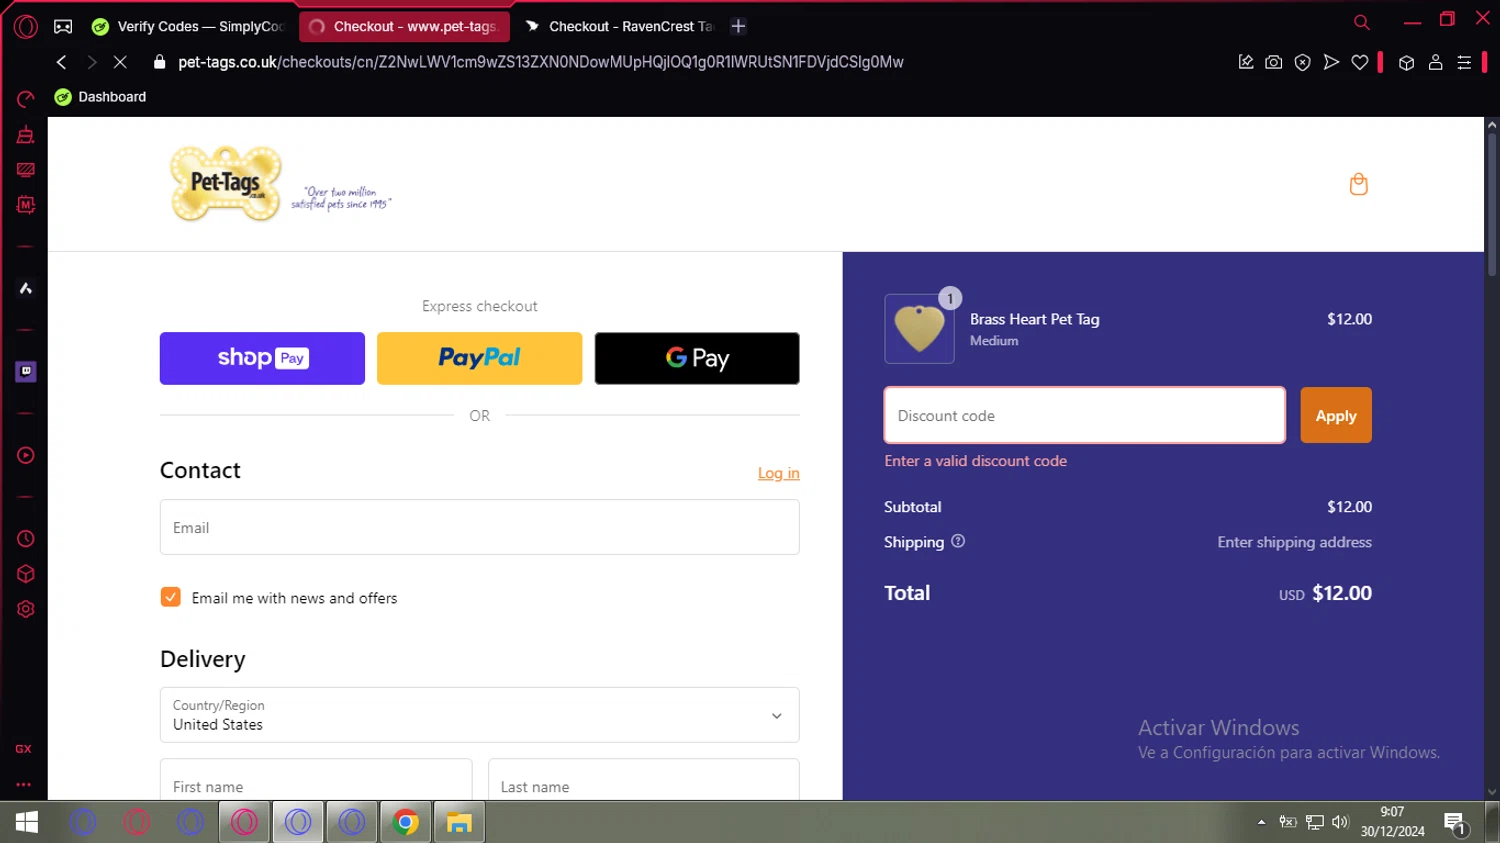Open the notification center icon

pos(1455,823)
